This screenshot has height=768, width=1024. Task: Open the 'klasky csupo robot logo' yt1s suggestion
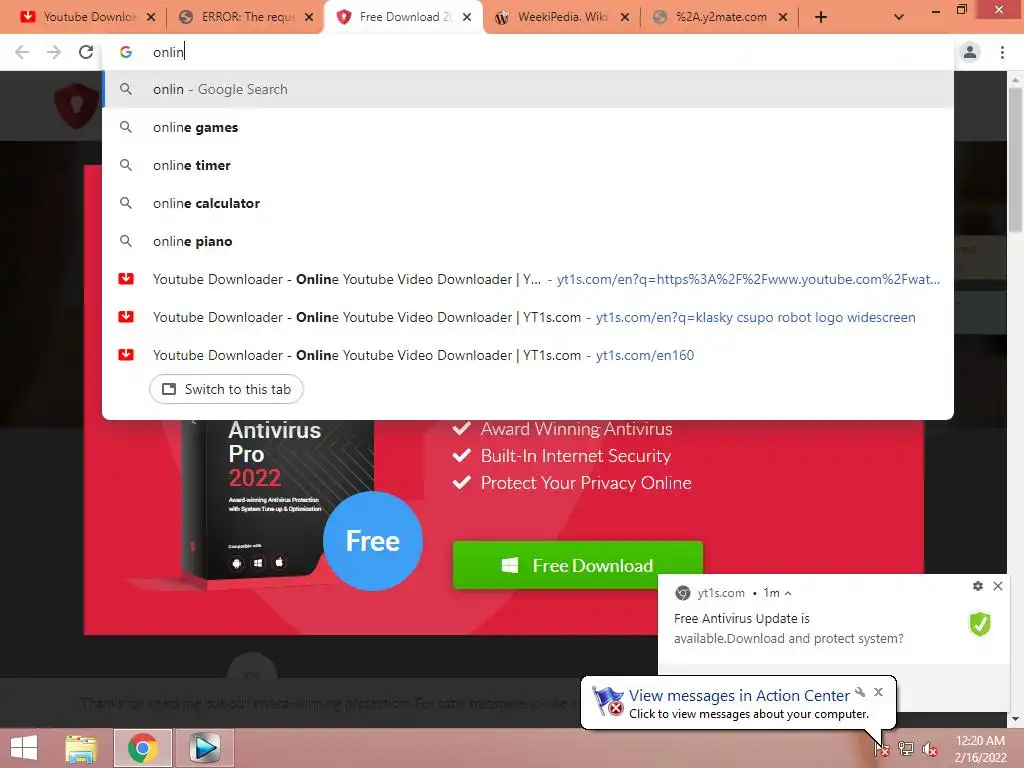point(528,317)
